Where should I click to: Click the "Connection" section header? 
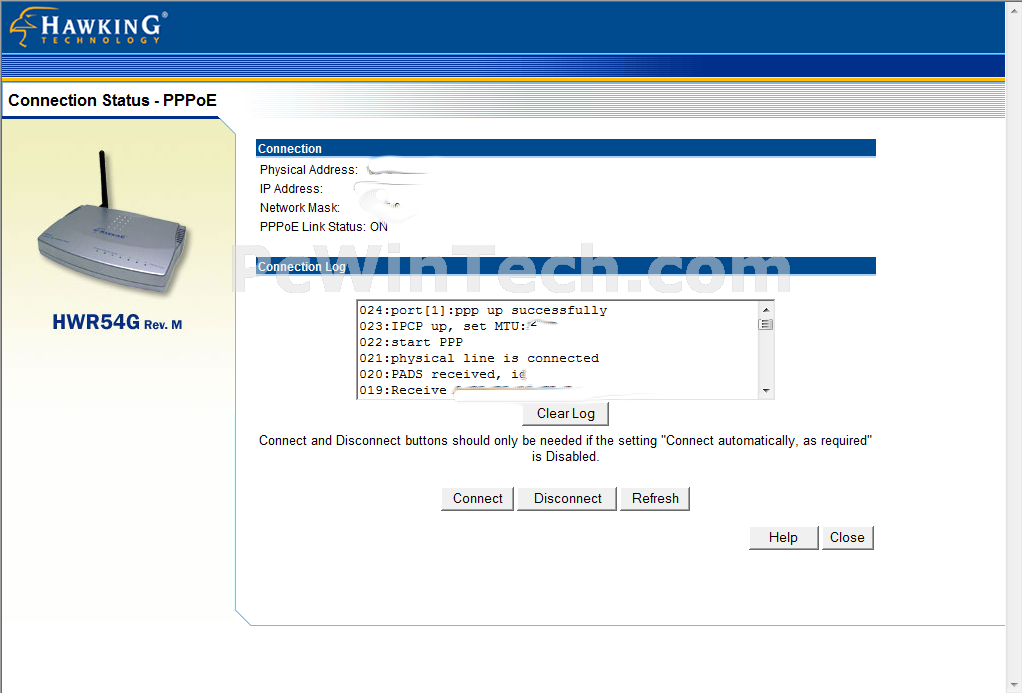pyautogui.click(x=566, y=148)
